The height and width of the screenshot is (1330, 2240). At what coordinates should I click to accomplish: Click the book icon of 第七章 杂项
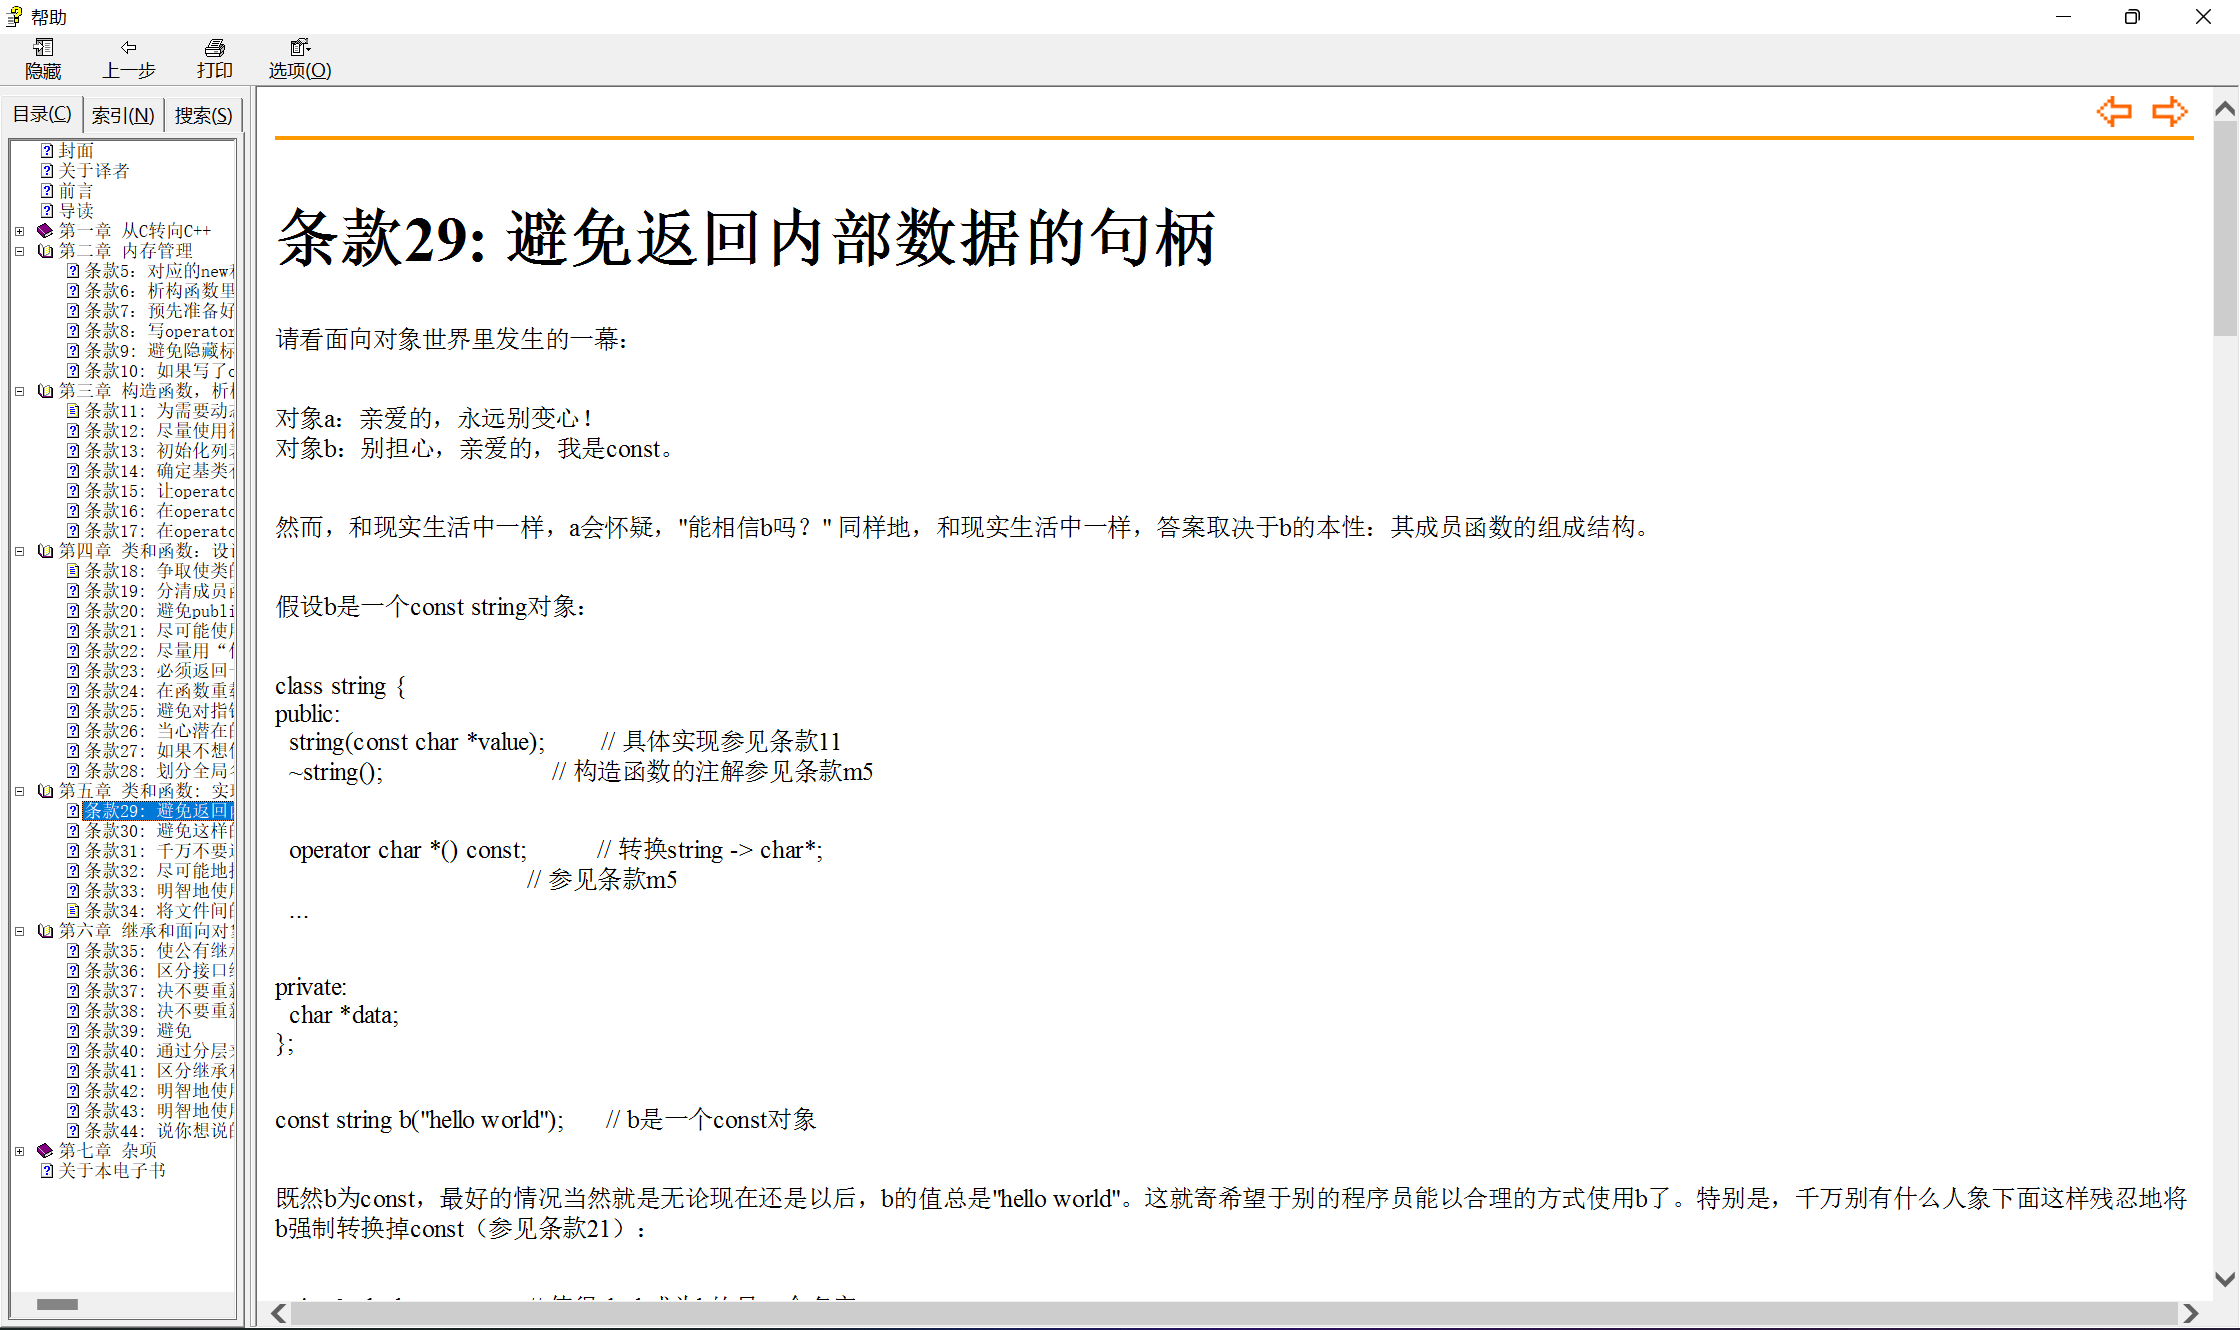coord(44,1150)
